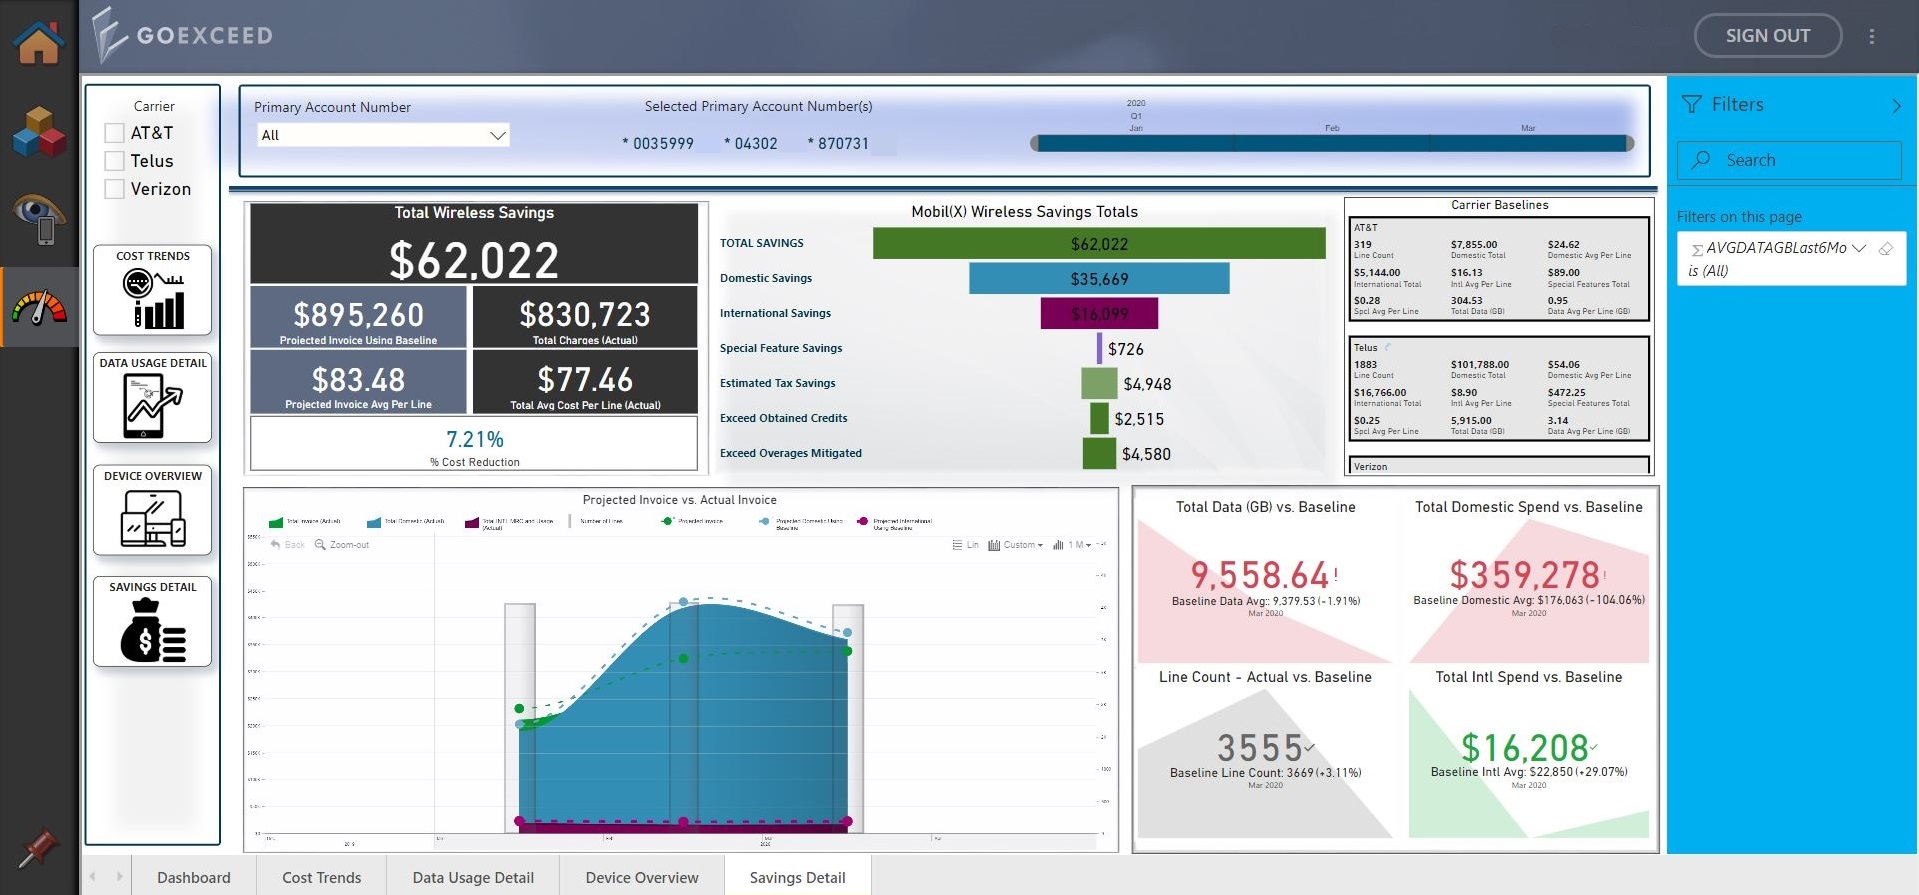This screenshot has width=1919, height=895.
Task: Toggle Total Domestic (Actual) blue legend marker
Action: click(374, 522)
